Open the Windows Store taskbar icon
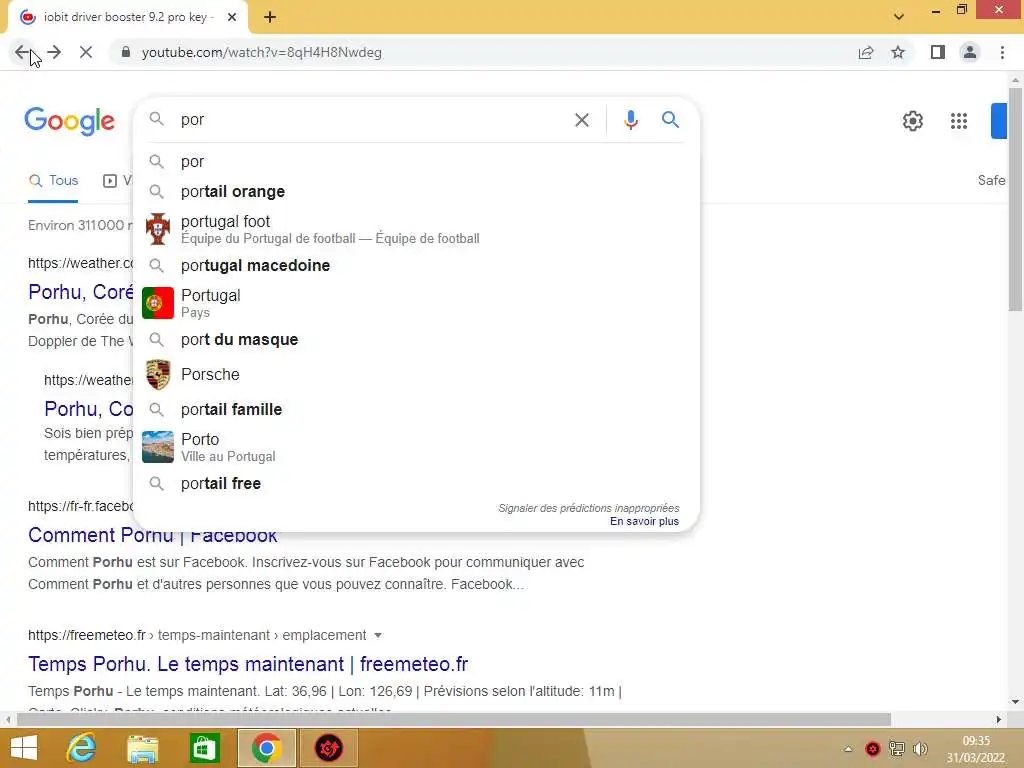This screenshot has height=768, width=1024. point(204,748)
